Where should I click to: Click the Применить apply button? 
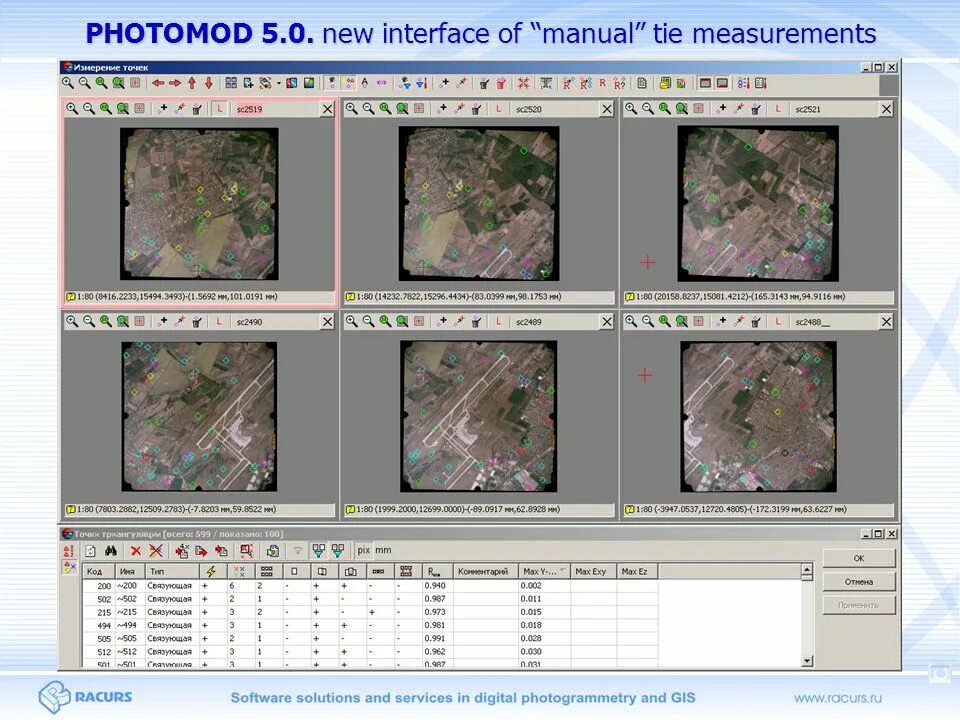[858, 605]
